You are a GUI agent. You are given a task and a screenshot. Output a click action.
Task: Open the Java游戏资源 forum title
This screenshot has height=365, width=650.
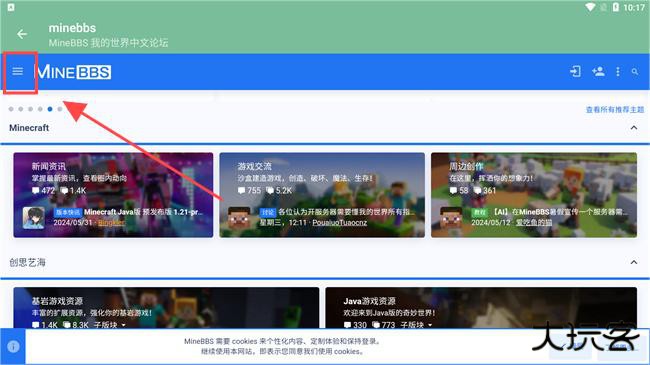(369, 301)
